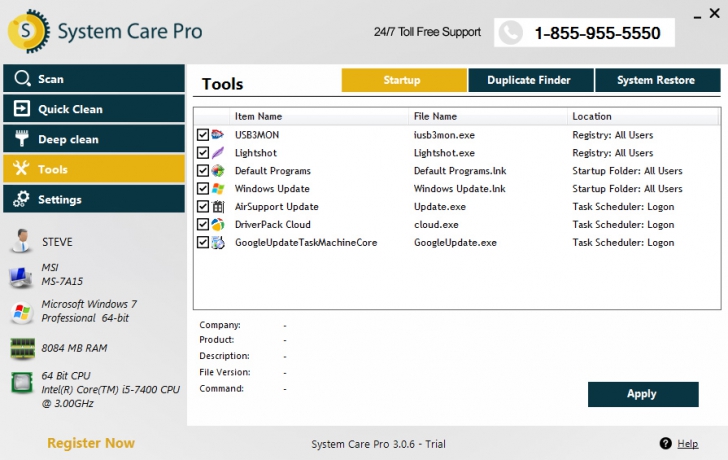This screenshot has width=728, height=460.
Task: Click the Scan magnifier icon
Action: click(22, 78)
